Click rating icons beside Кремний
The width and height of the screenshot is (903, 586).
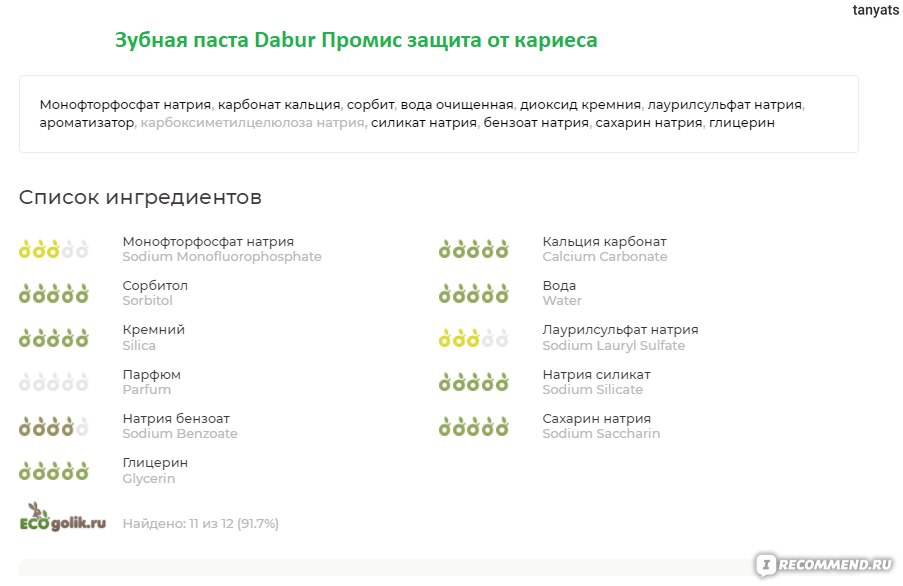(54, 338)
